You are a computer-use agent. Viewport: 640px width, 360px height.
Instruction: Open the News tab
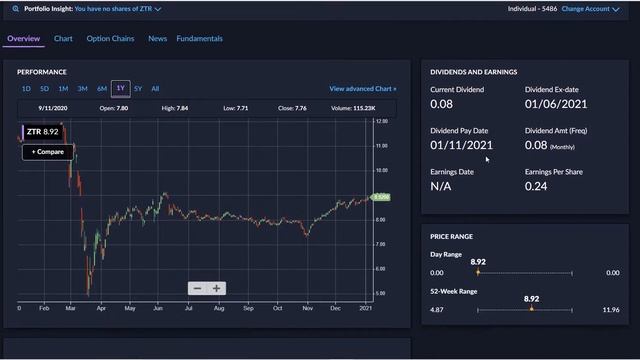click(158, 39)
